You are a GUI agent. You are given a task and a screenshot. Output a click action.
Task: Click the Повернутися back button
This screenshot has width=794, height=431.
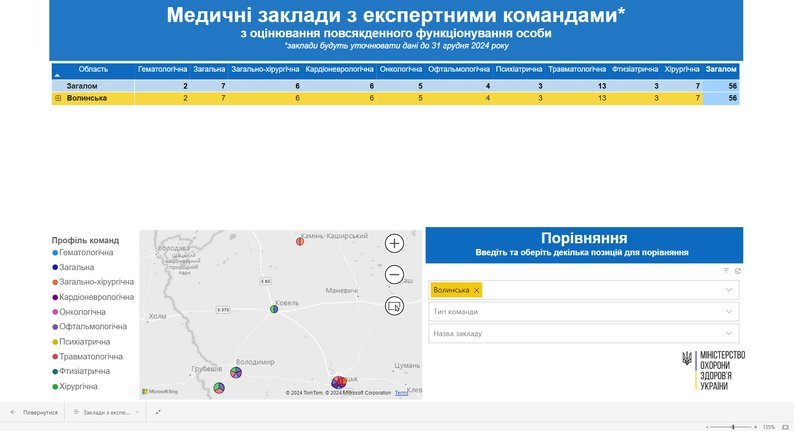(34, 412)
